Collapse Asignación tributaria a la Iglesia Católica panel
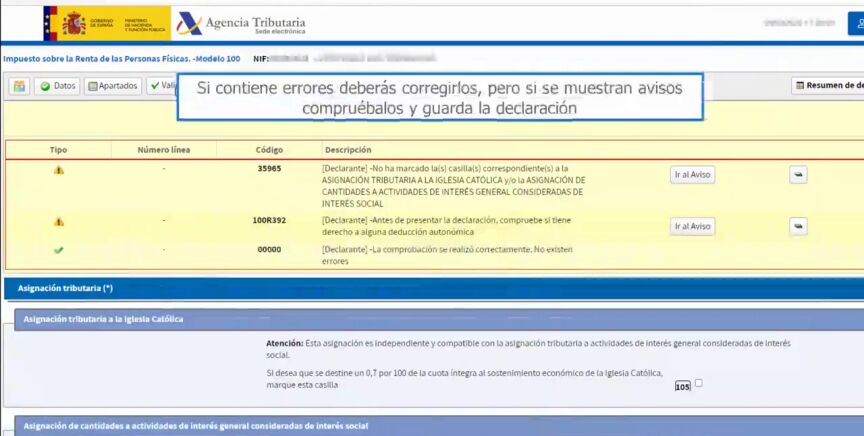Image resolution: width=864 pixels, height=436 pixels. tap(103, 319)
